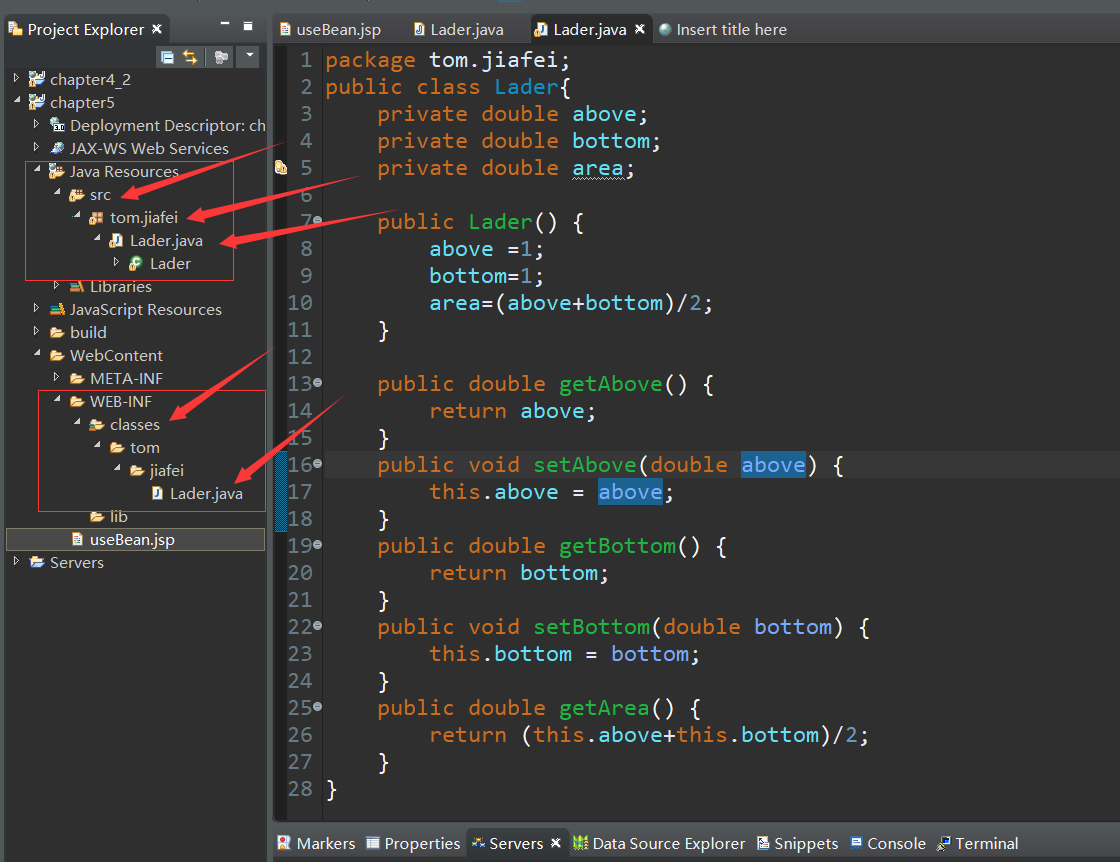Click the area field on line 5
Image resolution: width=1120 pixels, height=862 pixels.
(x=598, y=169)
